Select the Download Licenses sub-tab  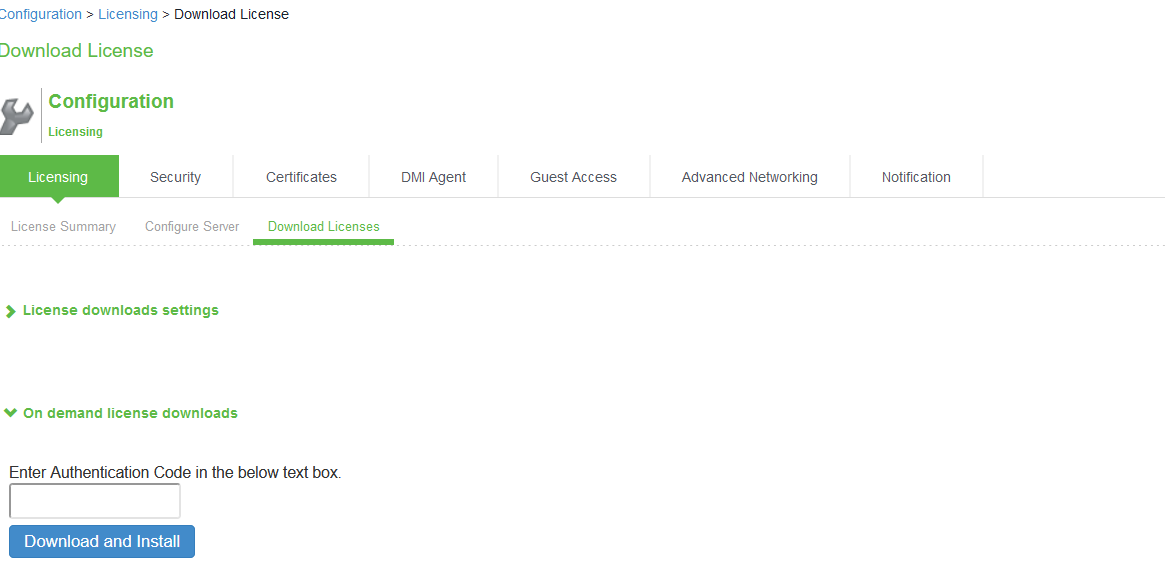click(323, 227)
